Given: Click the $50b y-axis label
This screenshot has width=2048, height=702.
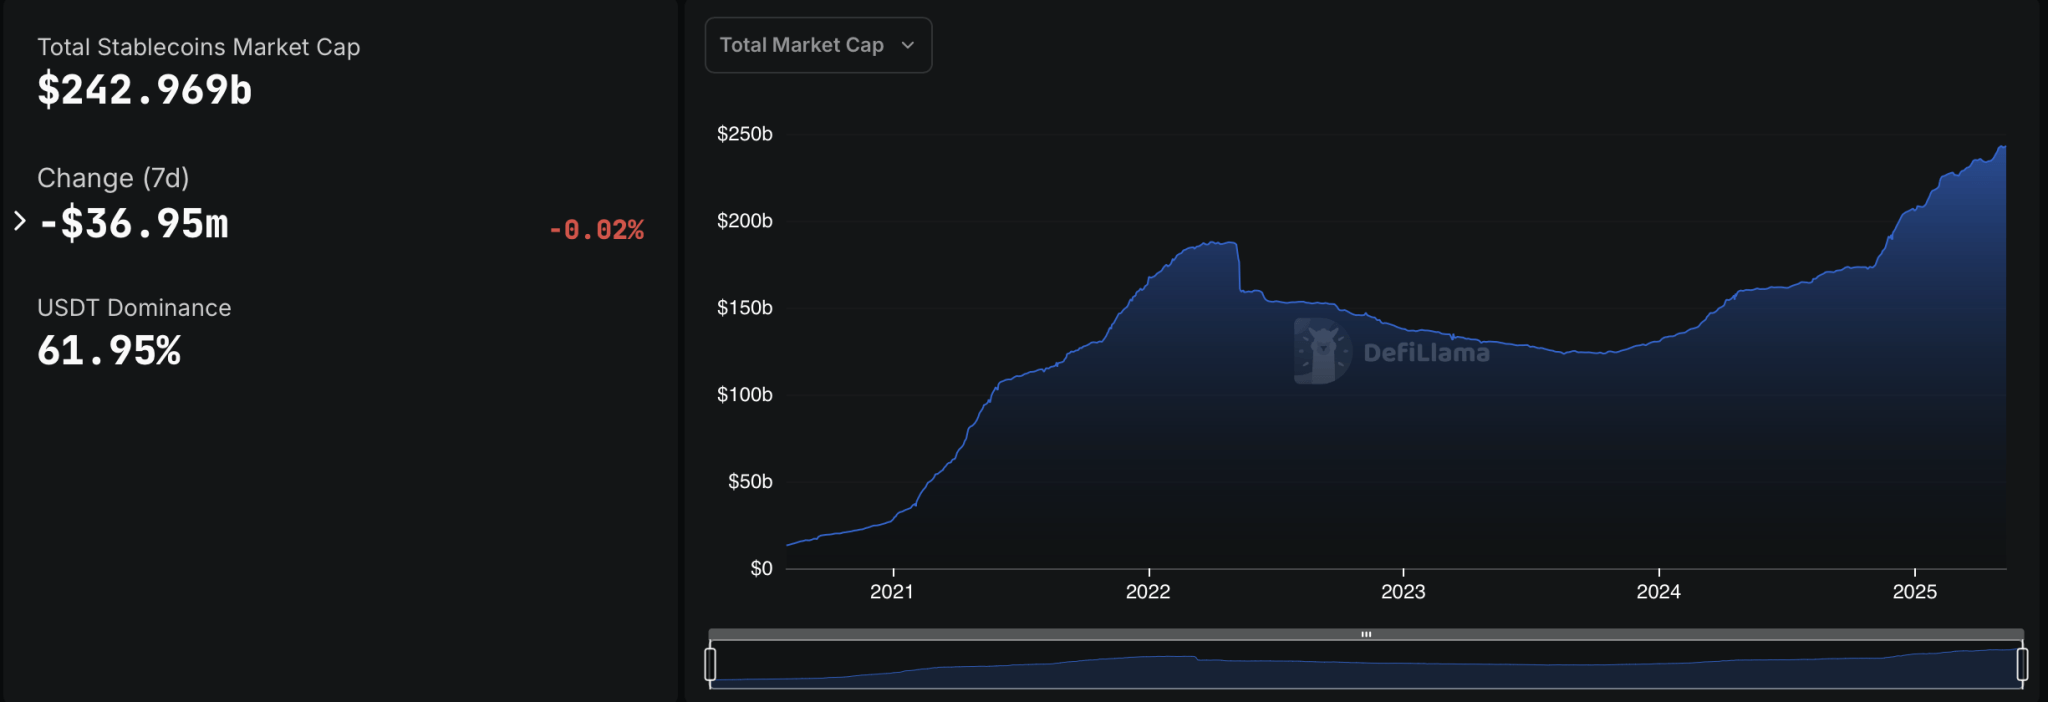Looking at the screenshot, I should pos(750,482).
